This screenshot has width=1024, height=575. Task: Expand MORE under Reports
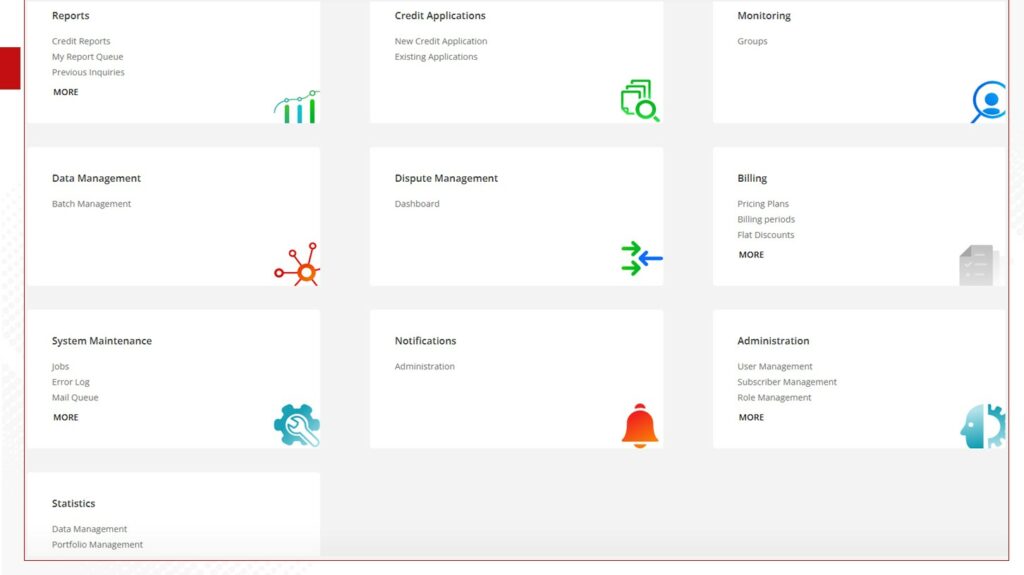coord(66,92)
